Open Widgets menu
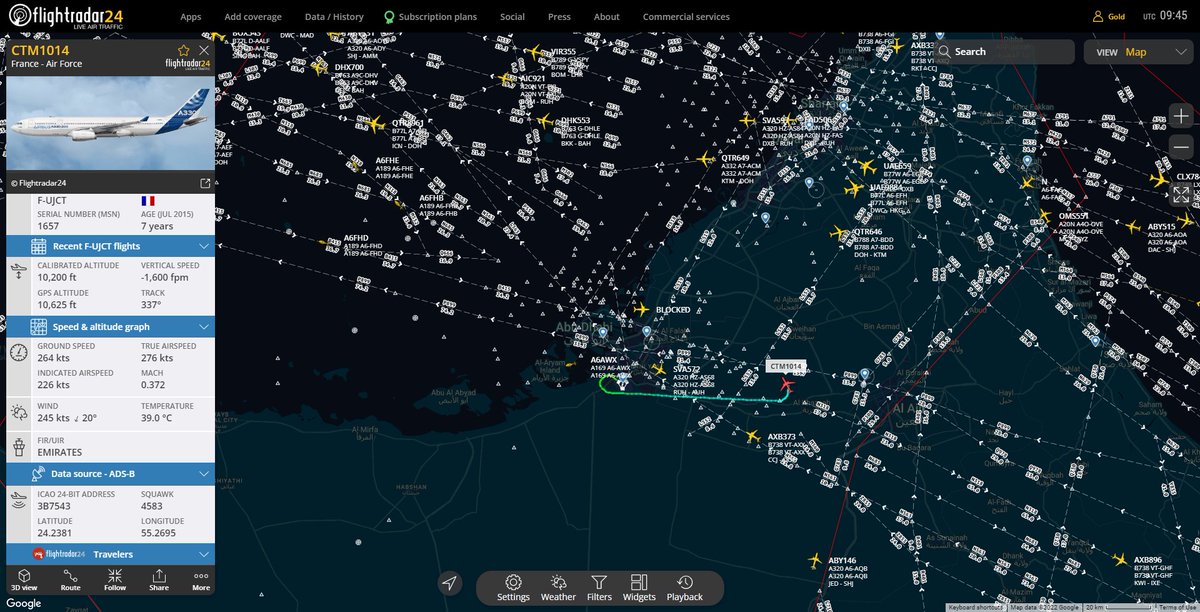The height and width of the screenshot is (612, 1200). [x=638, y=588]
